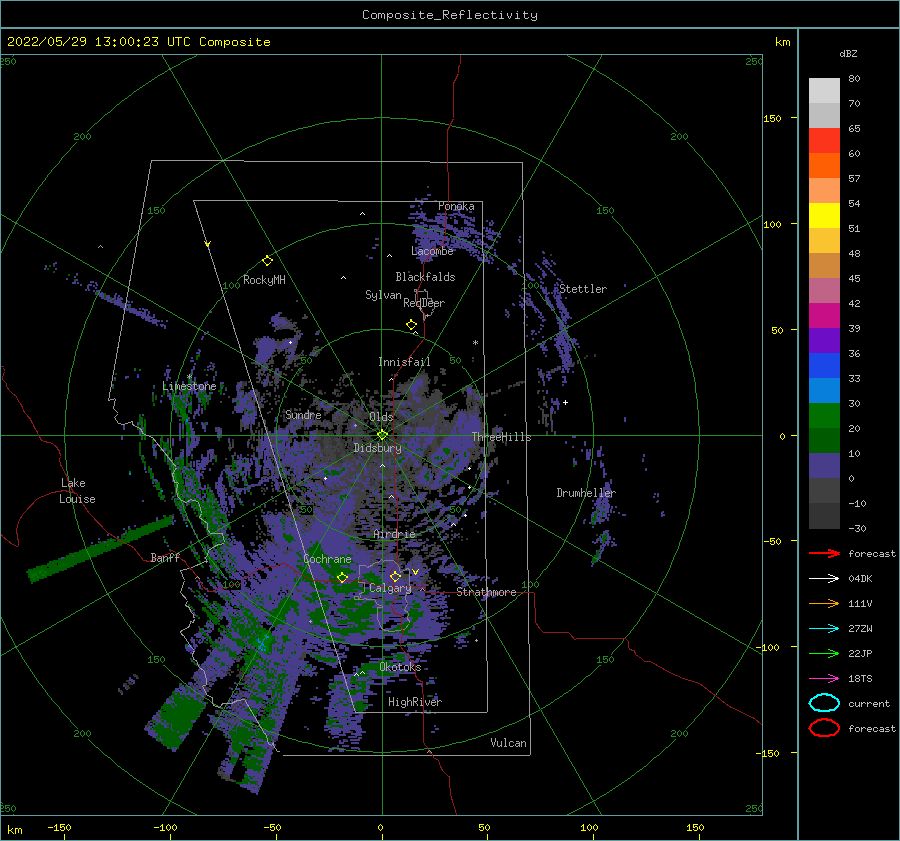Click the 'Innisfail' city label
The width and height of the screenshot is (900, 841).
404,362
